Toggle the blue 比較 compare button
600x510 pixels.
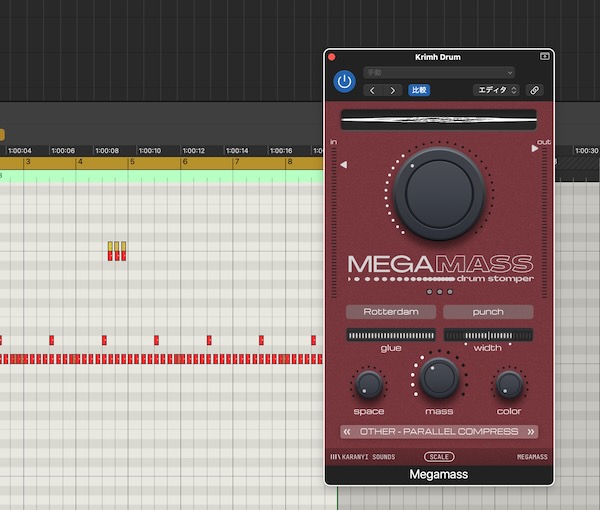point(419,90)
